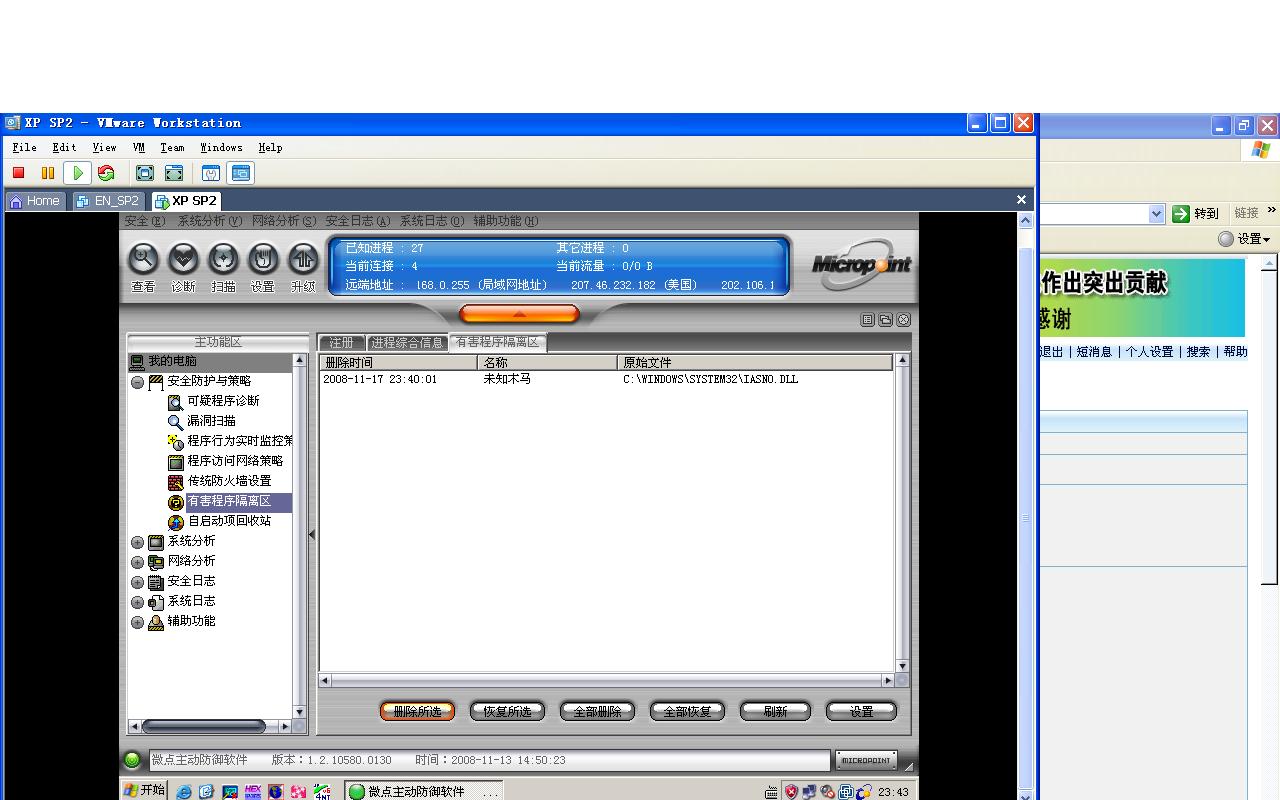The height and width of the screenshot is (800, 1280).
Task: Expand the 辅助功能 tree node
Action: (138, 622)
